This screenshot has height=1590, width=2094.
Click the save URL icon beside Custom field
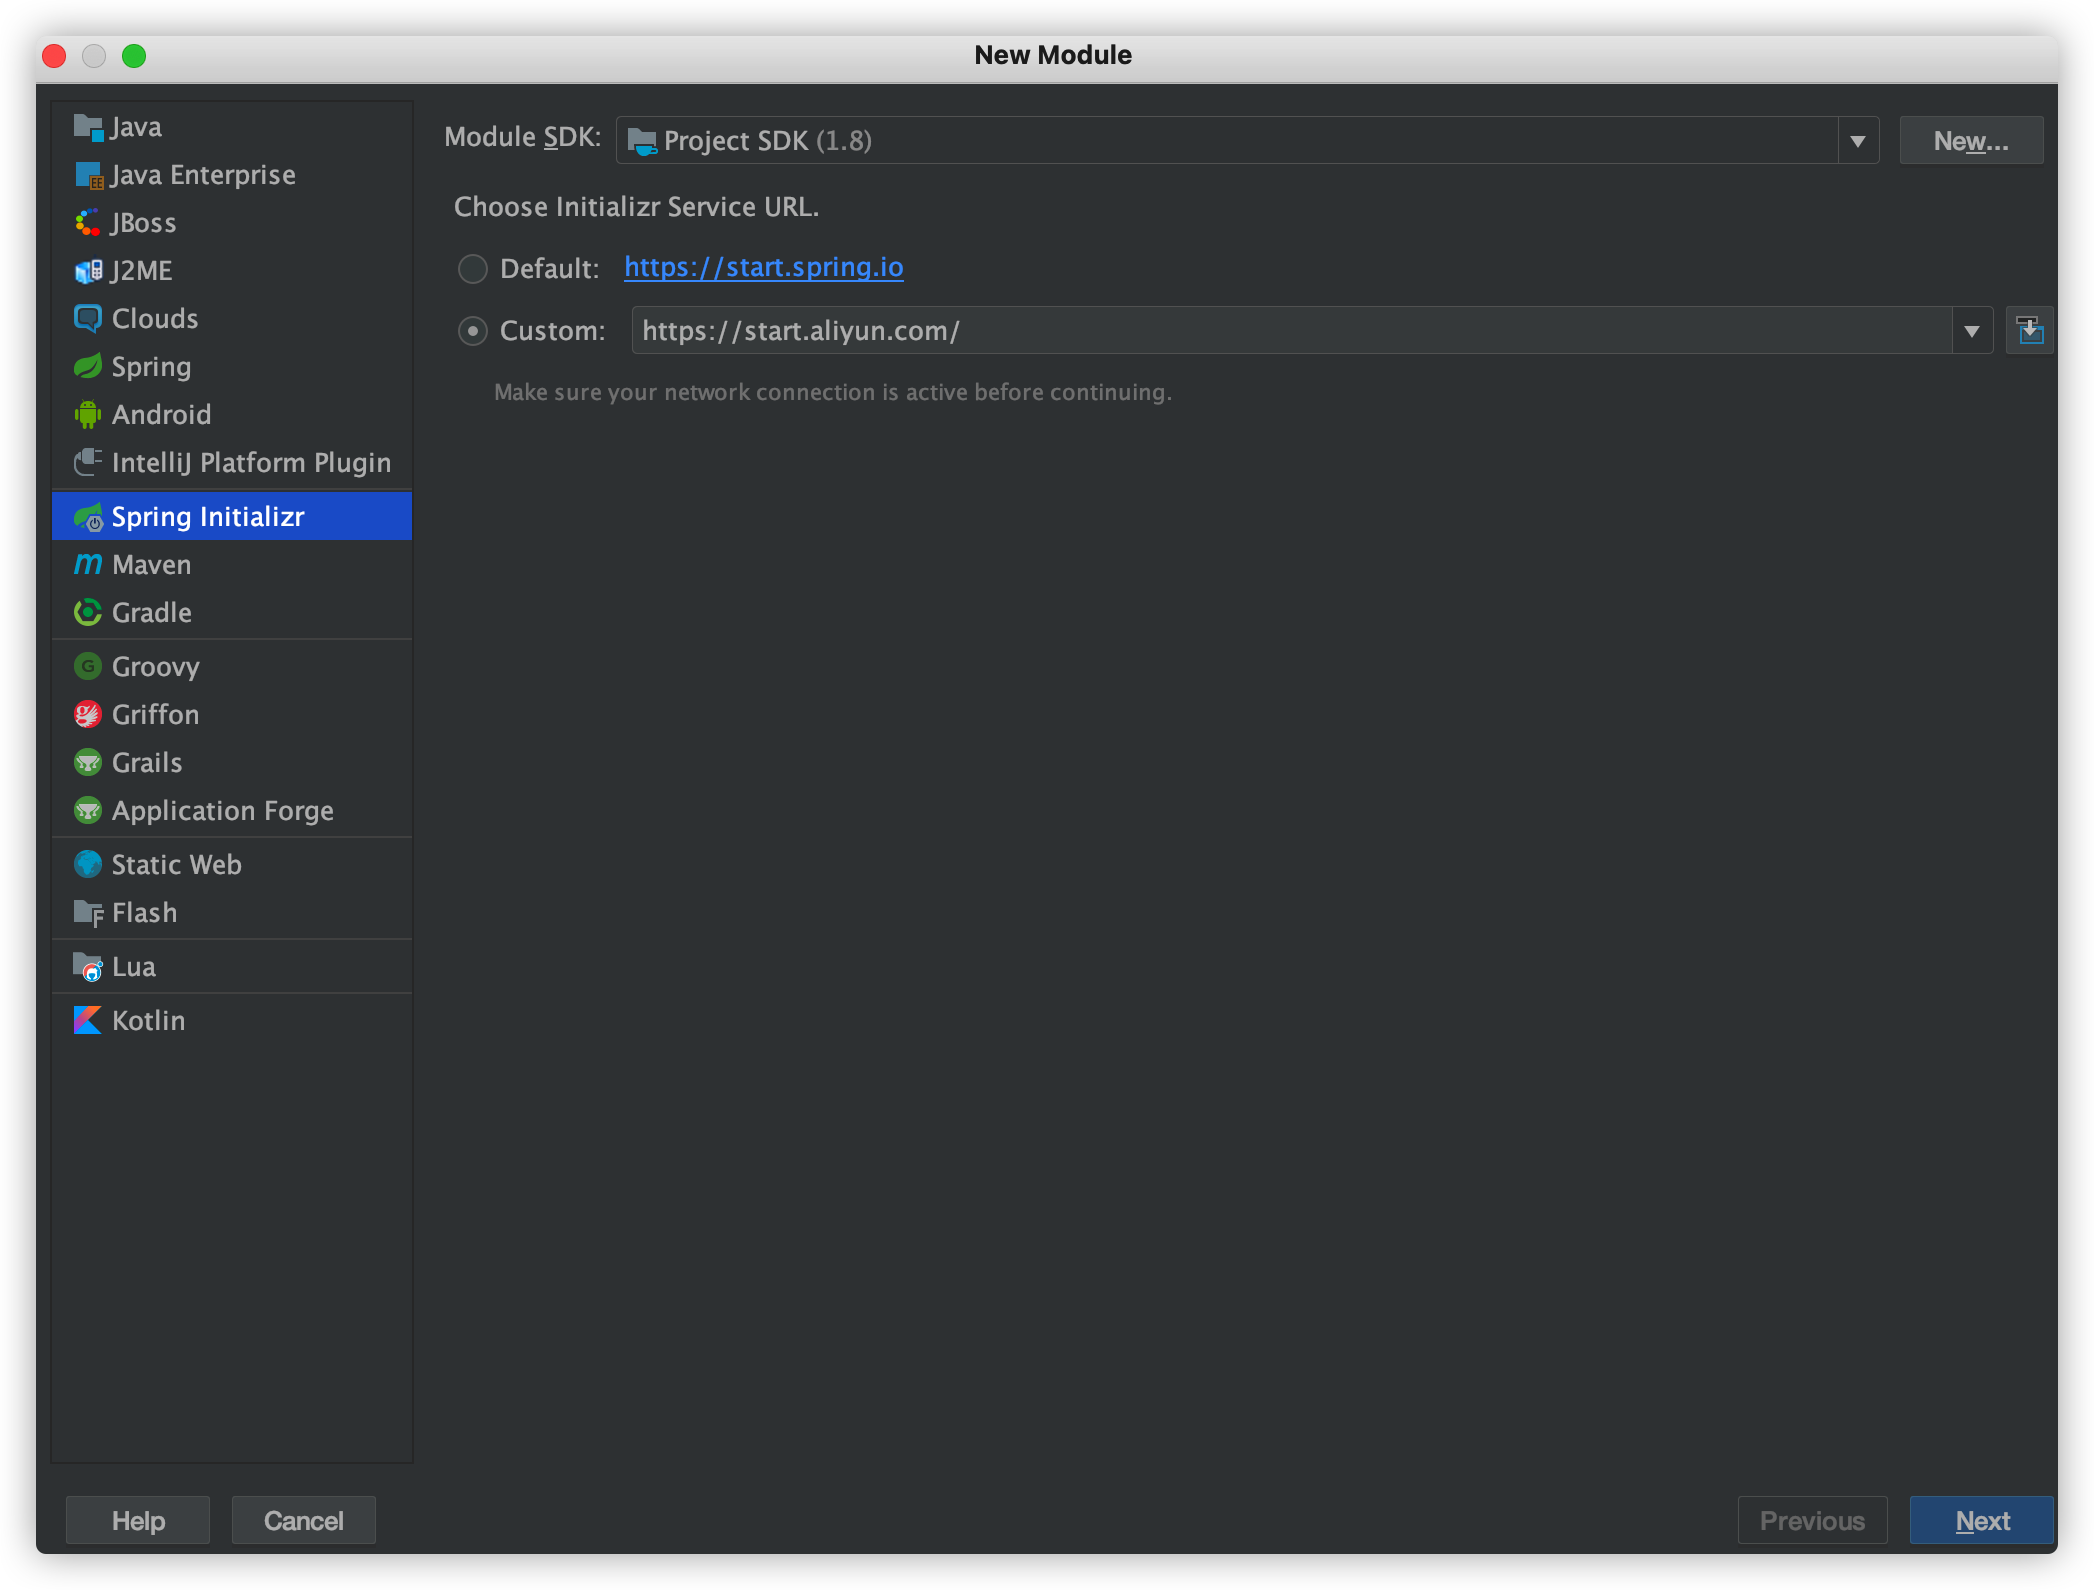tap(2029, 331)
